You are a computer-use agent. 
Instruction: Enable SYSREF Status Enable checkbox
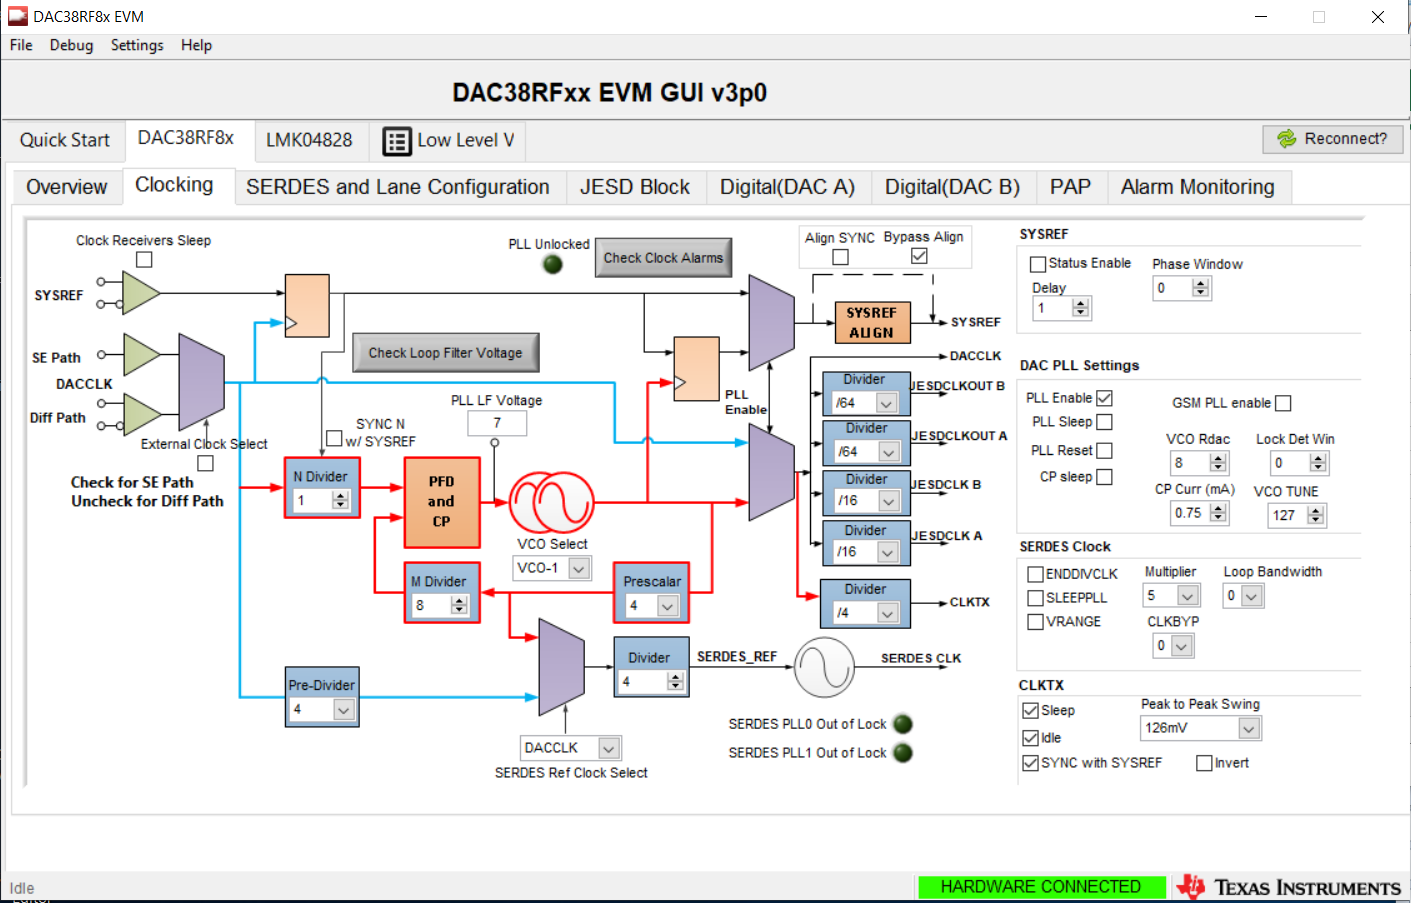click(1038, 264)
